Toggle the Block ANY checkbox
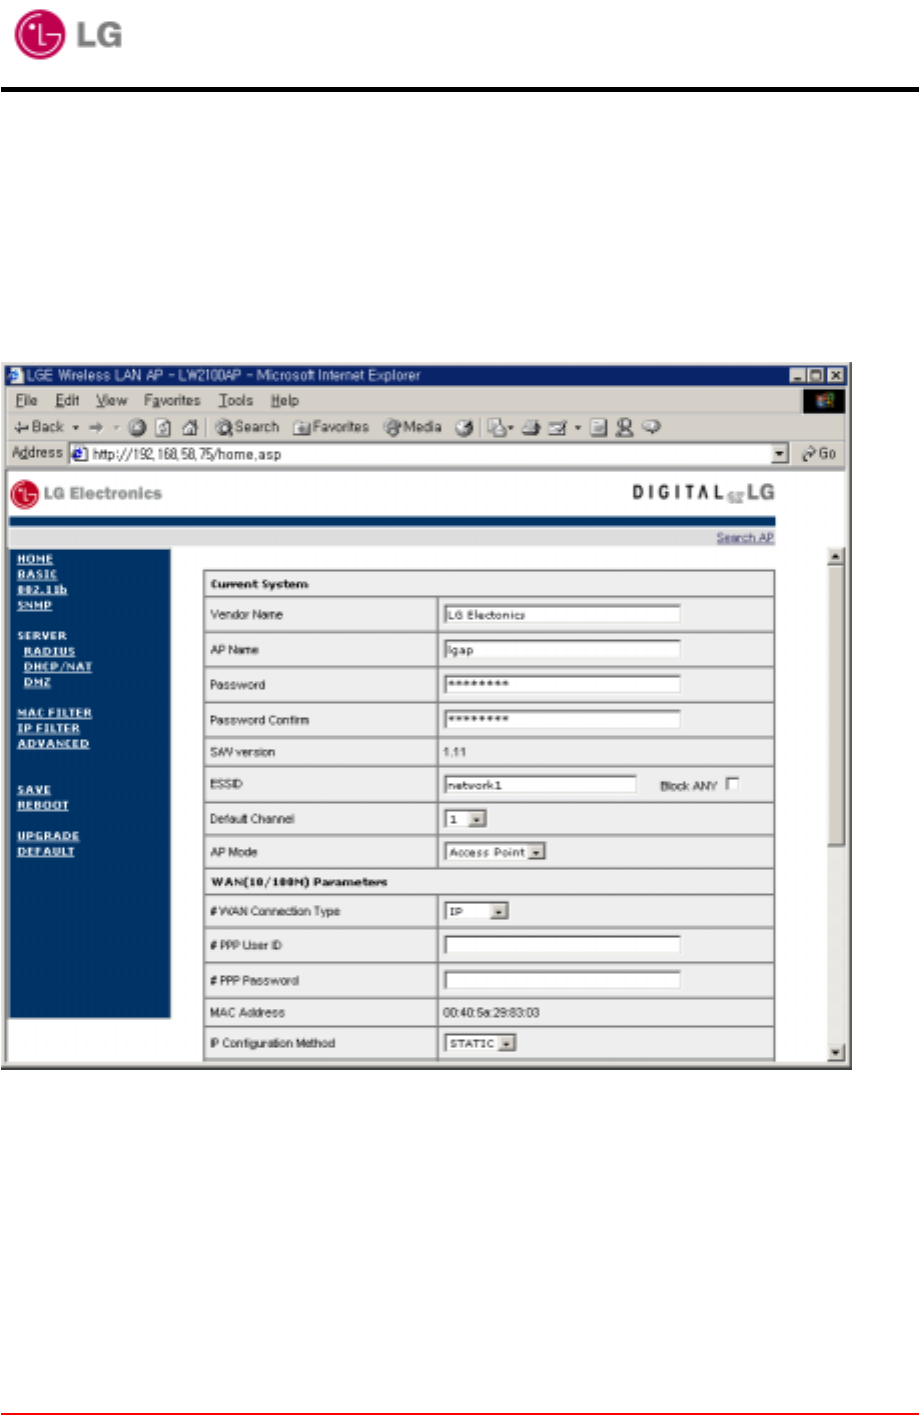This screenshot has height=1415, width=919. tap(732, 784)
